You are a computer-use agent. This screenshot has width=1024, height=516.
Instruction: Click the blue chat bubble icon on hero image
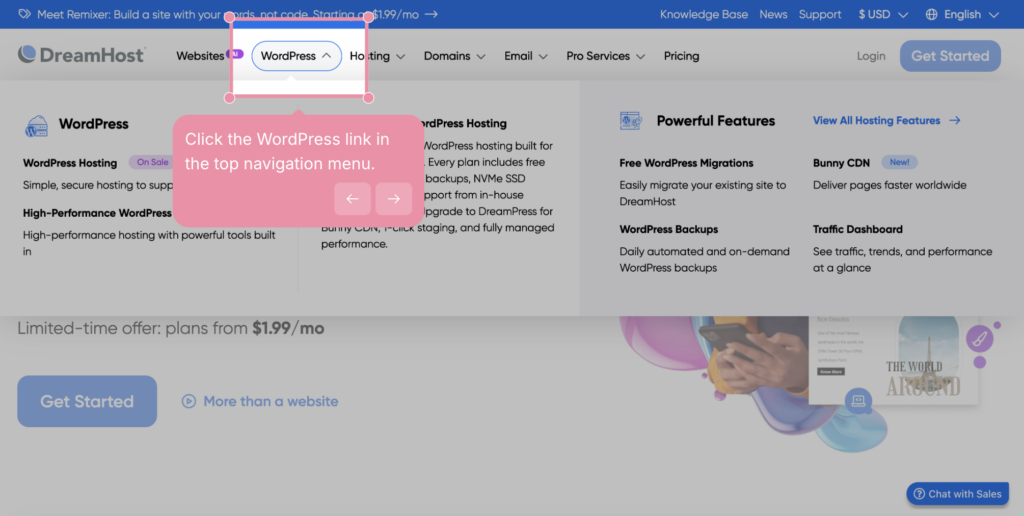click(x=858, y=400)
